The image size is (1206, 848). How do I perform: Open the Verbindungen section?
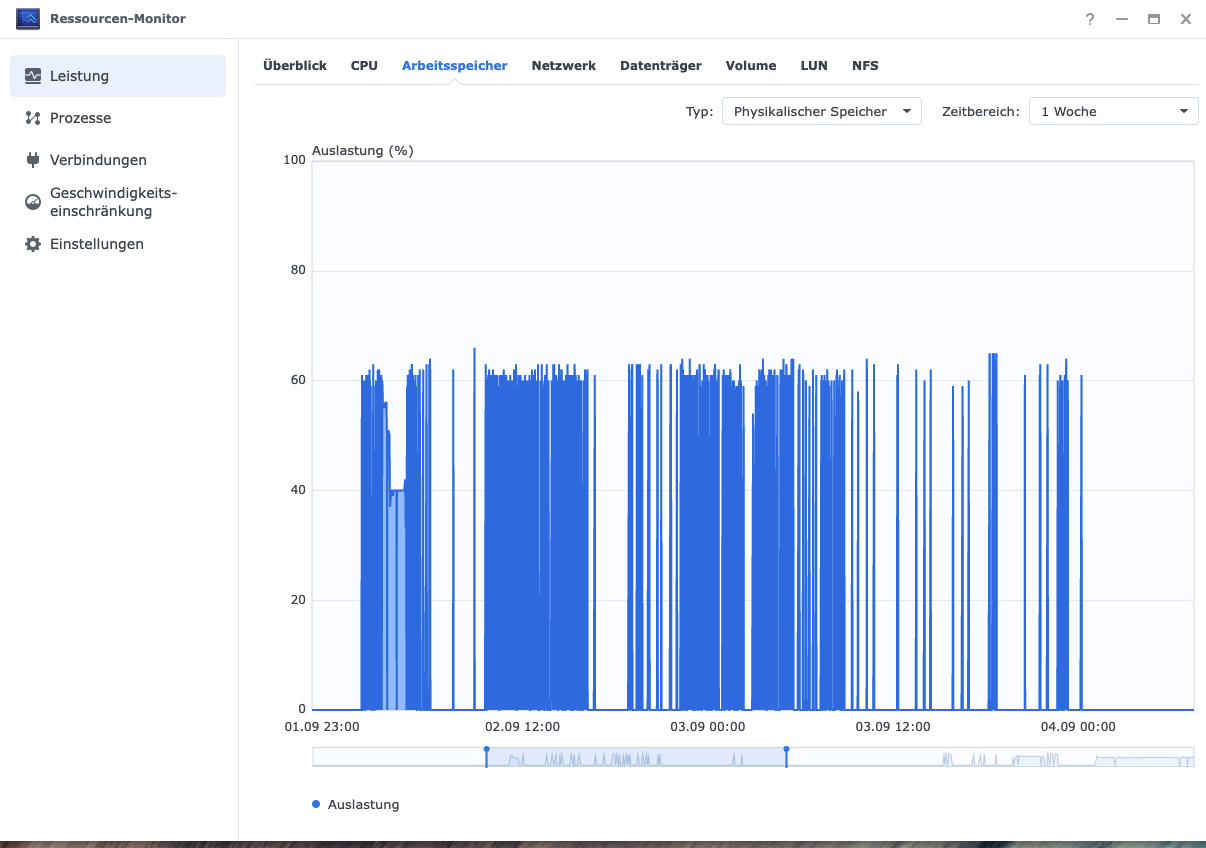tap(118, 160)
